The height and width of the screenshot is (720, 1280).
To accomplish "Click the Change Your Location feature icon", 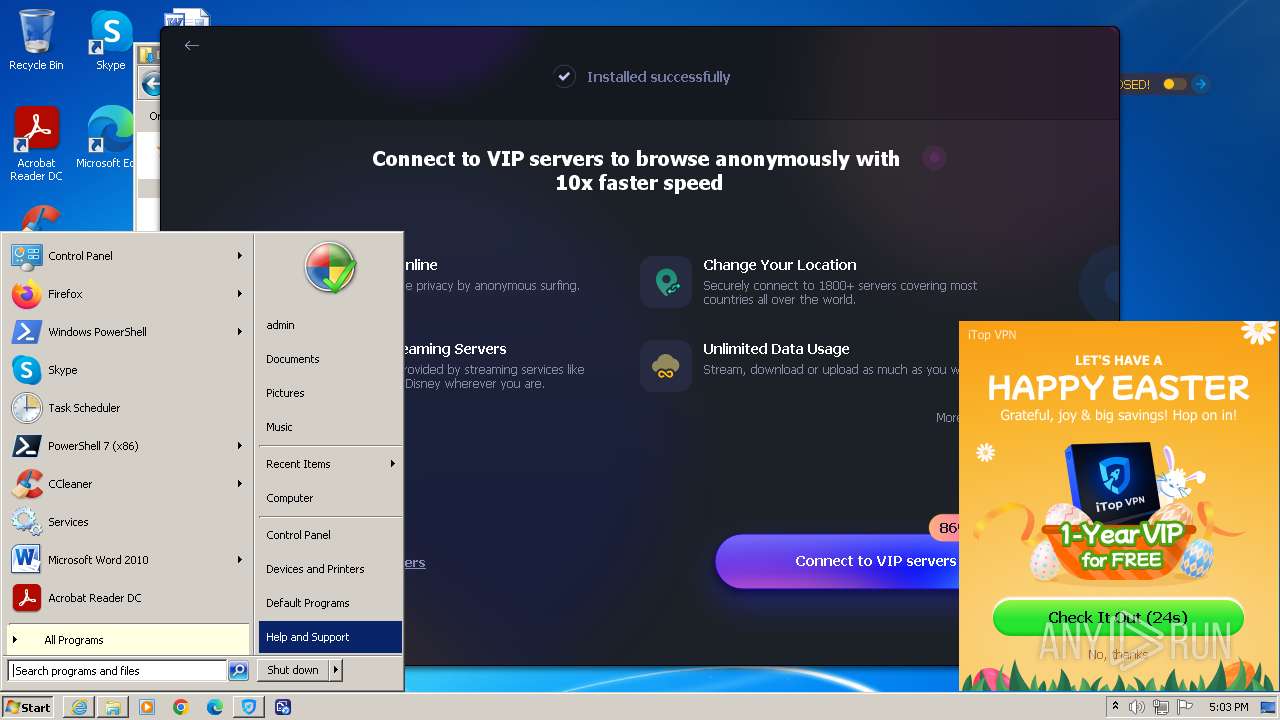I will tap(666, 282).
